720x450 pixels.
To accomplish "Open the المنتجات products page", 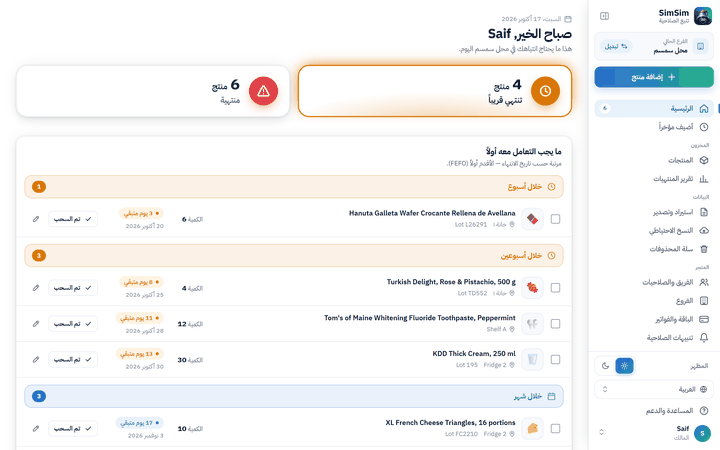I will click(654, 160).
